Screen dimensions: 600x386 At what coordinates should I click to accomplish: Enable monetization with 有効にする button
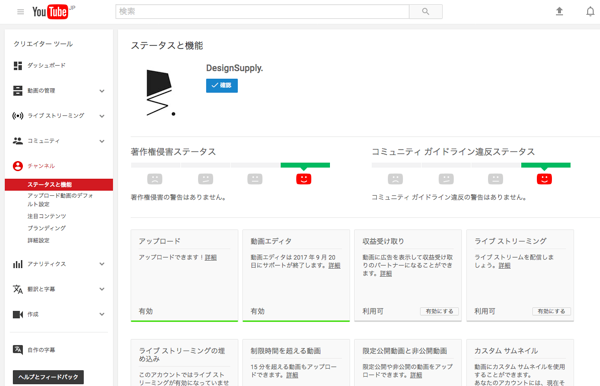coord(439,311)
